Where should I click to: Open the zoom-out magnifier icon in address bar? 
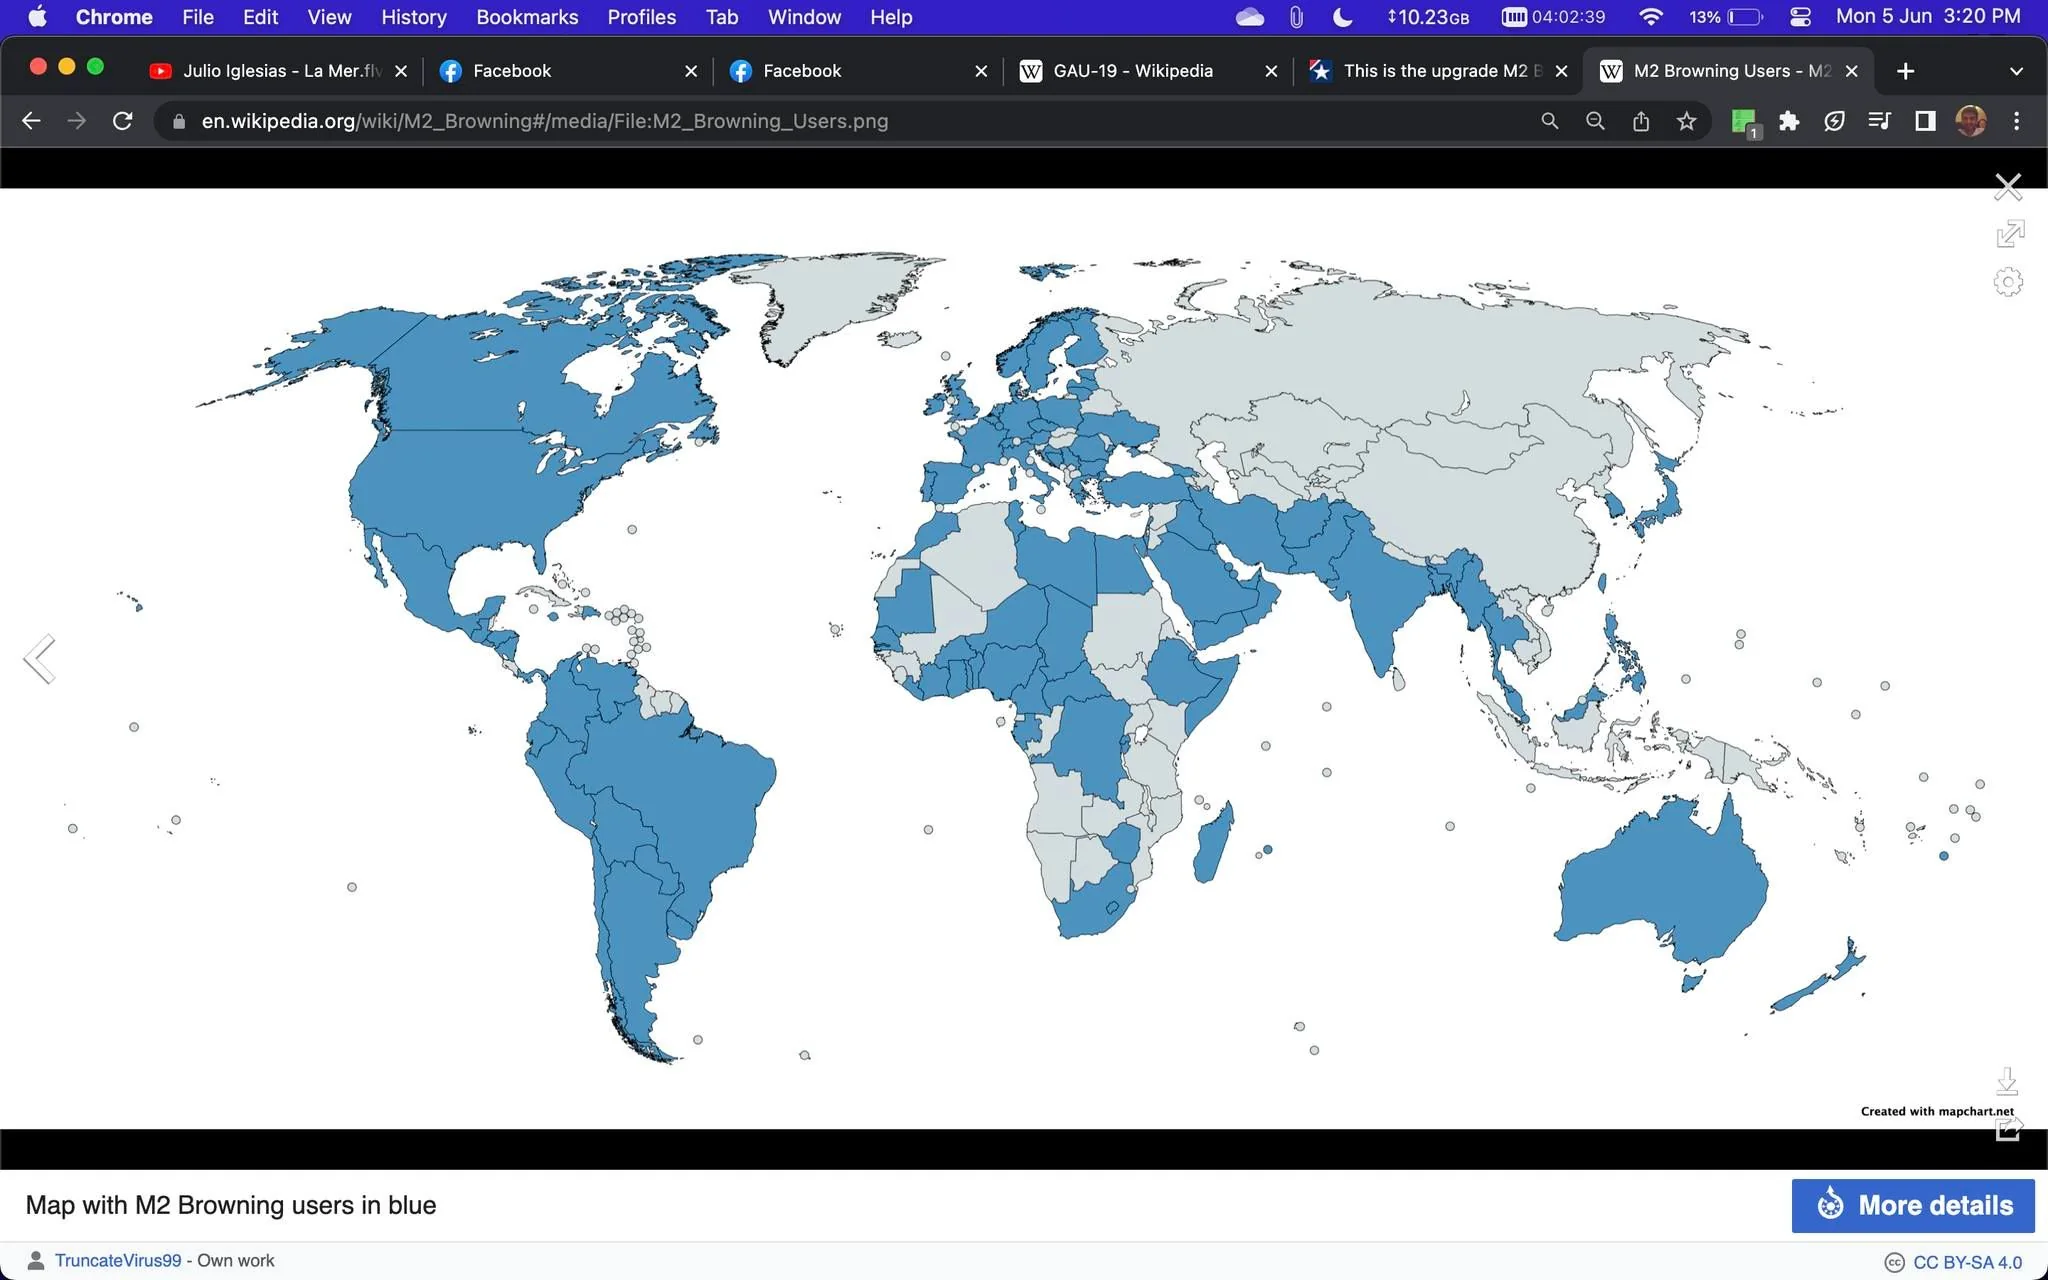[x=1595, y=121]
